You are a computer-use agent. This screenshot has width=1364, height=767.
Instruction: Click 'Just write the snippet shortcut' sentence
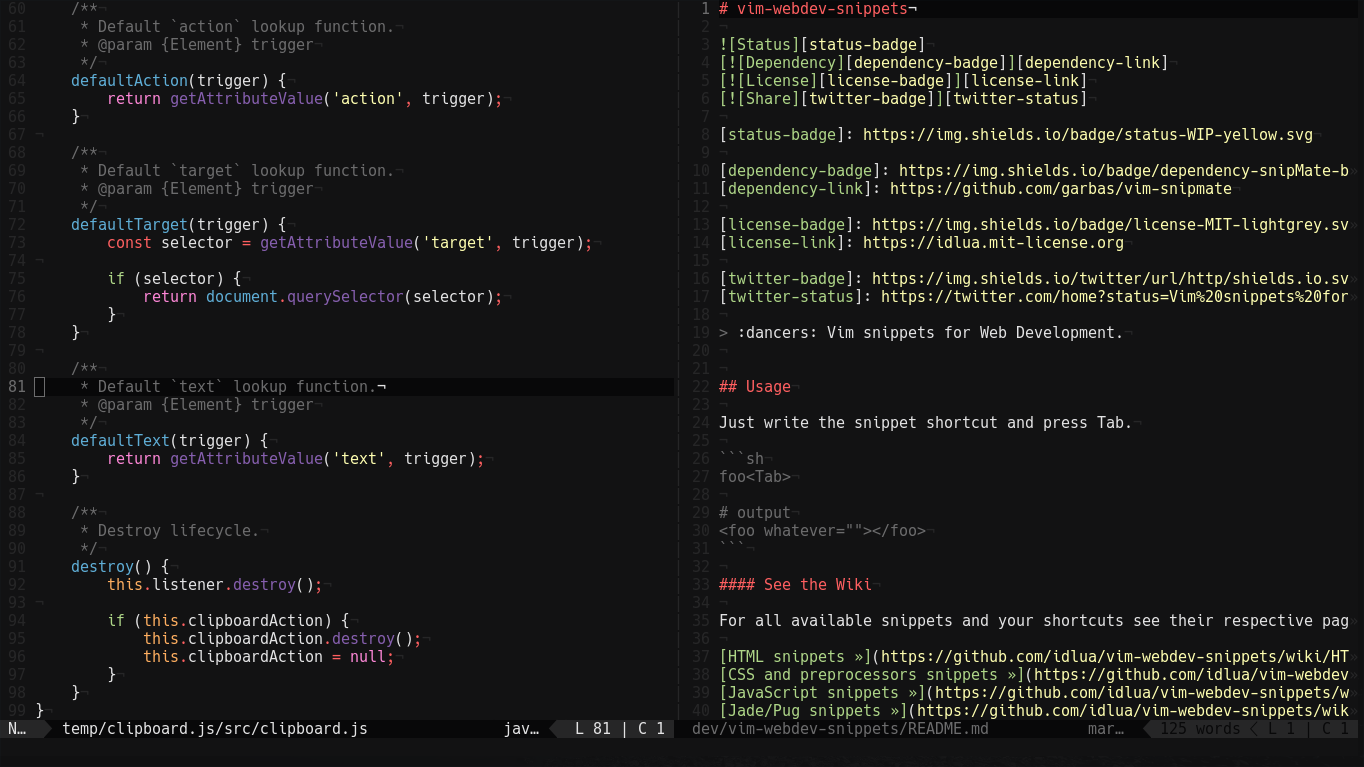[926, 422]
